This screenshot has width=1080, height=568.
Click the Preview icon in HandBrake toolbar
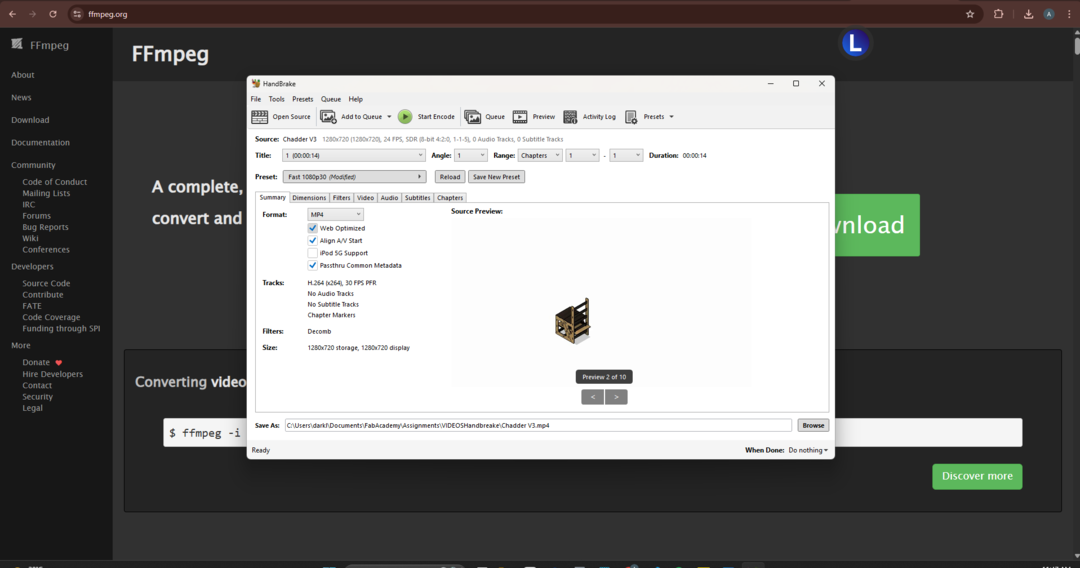(x=520, y=117)
